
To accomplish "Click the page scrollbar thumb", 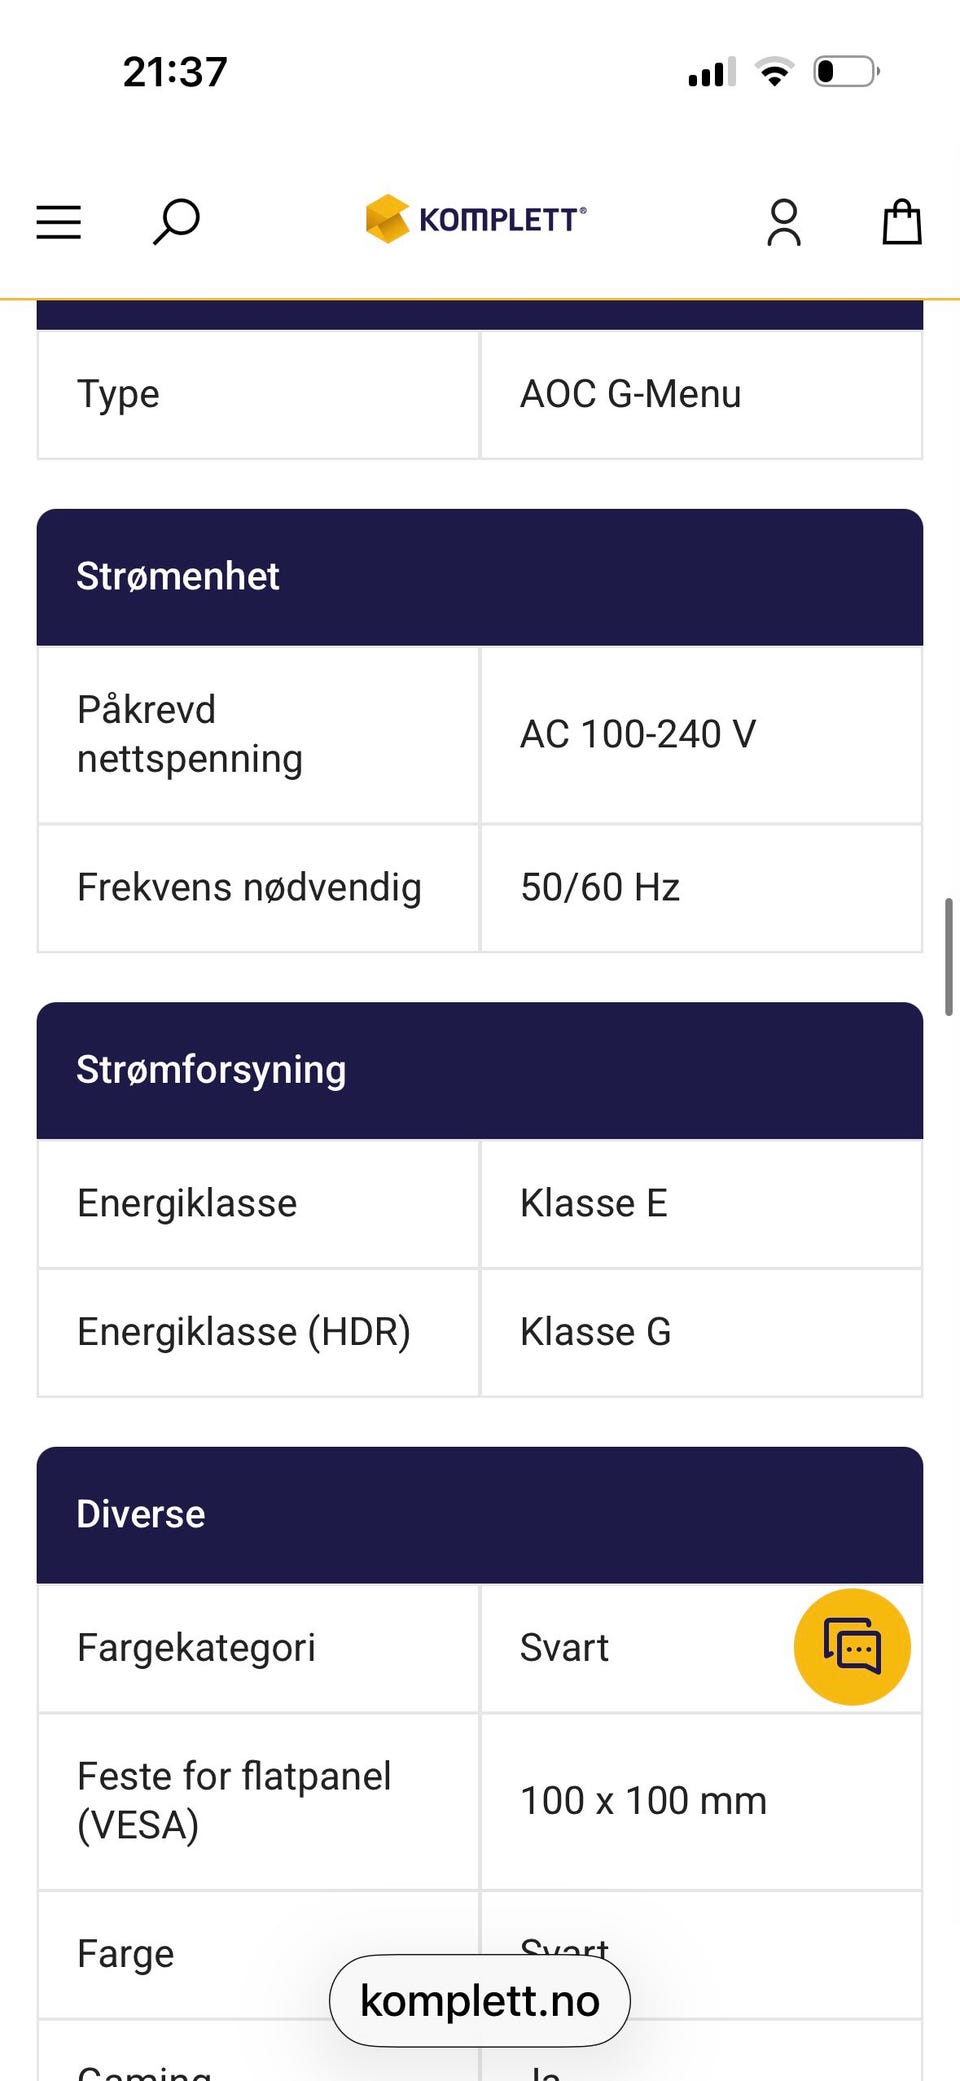I will [948, 957].
